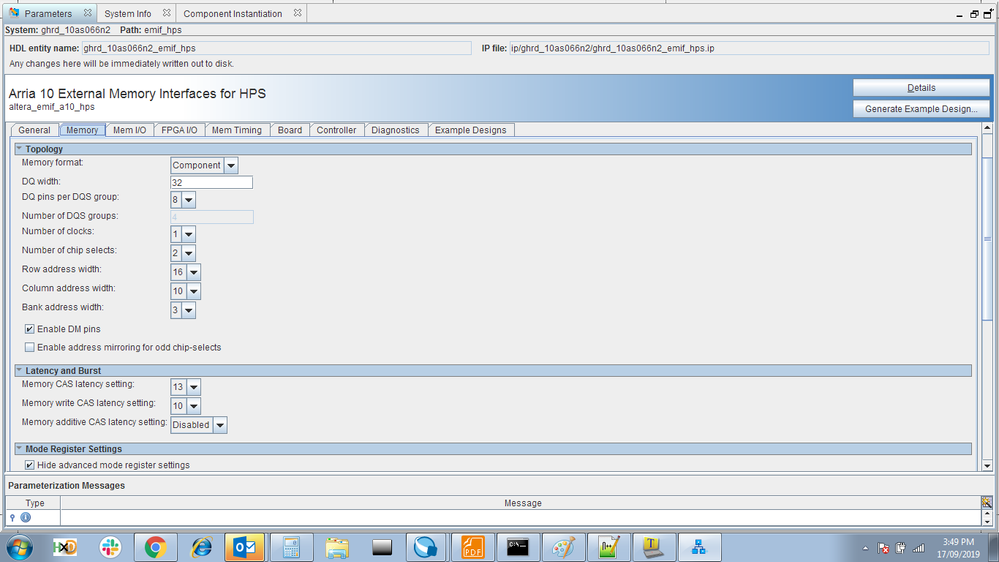The width and height of the screenshot is (999, 562).
Task: Click the message filter icon beside Message header
Action: coord(986,502)
